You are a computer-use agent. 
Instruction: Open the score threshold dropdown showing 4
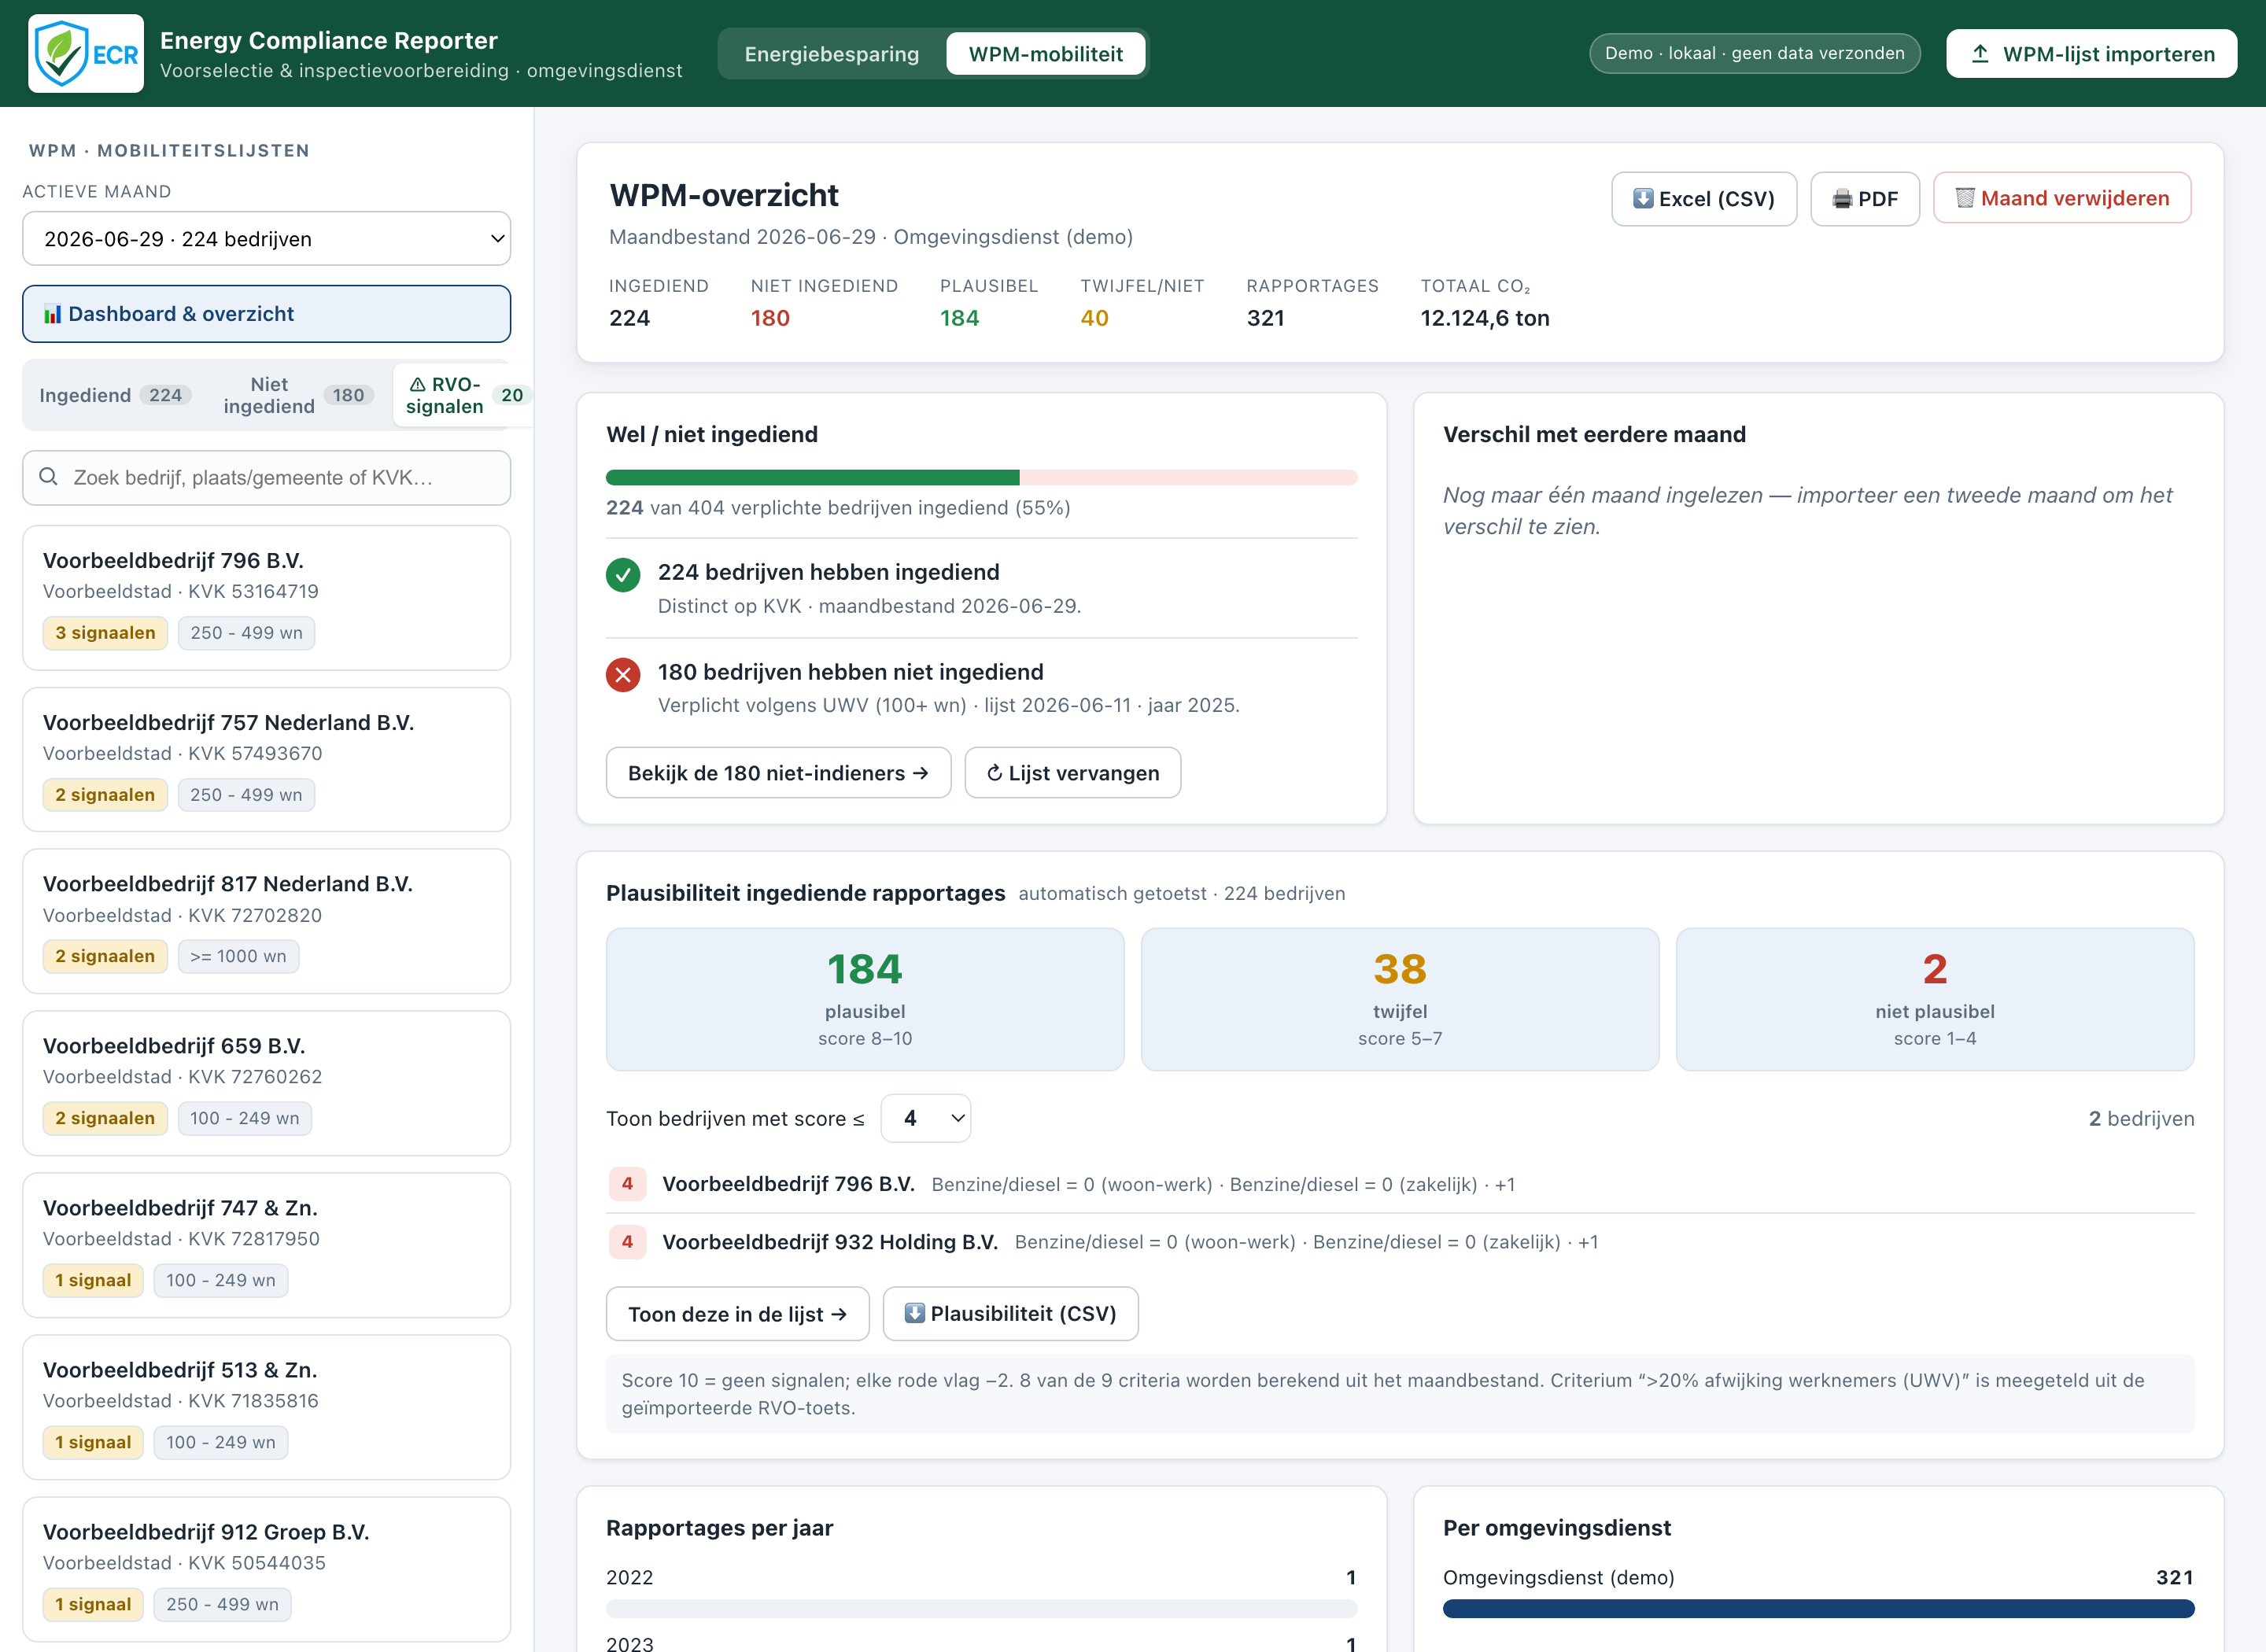tap(926, 1118)
